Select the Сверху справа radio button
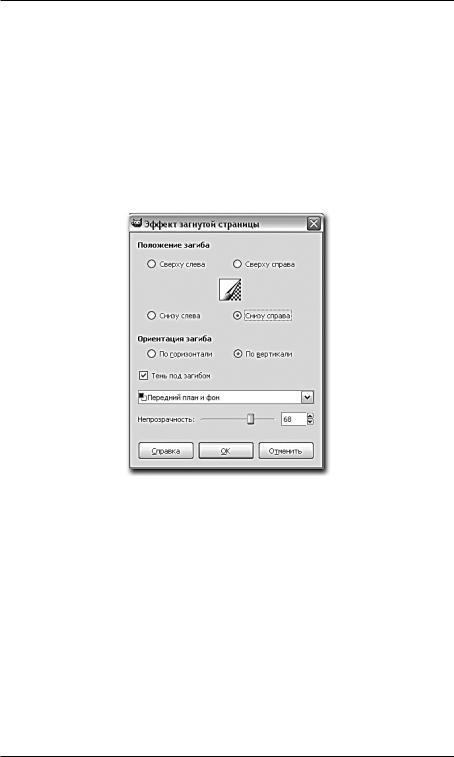The width and height of the screenshot is (454, 757). [x=237, y=264]
